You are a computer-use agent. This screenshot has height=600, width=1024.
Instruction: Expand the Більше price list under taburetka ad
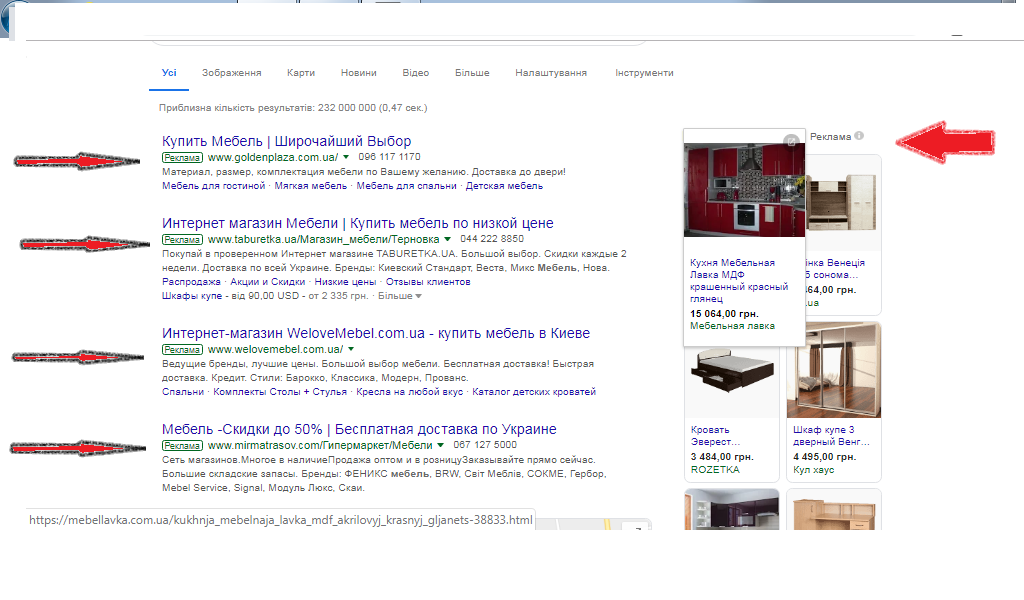point(400,296)
